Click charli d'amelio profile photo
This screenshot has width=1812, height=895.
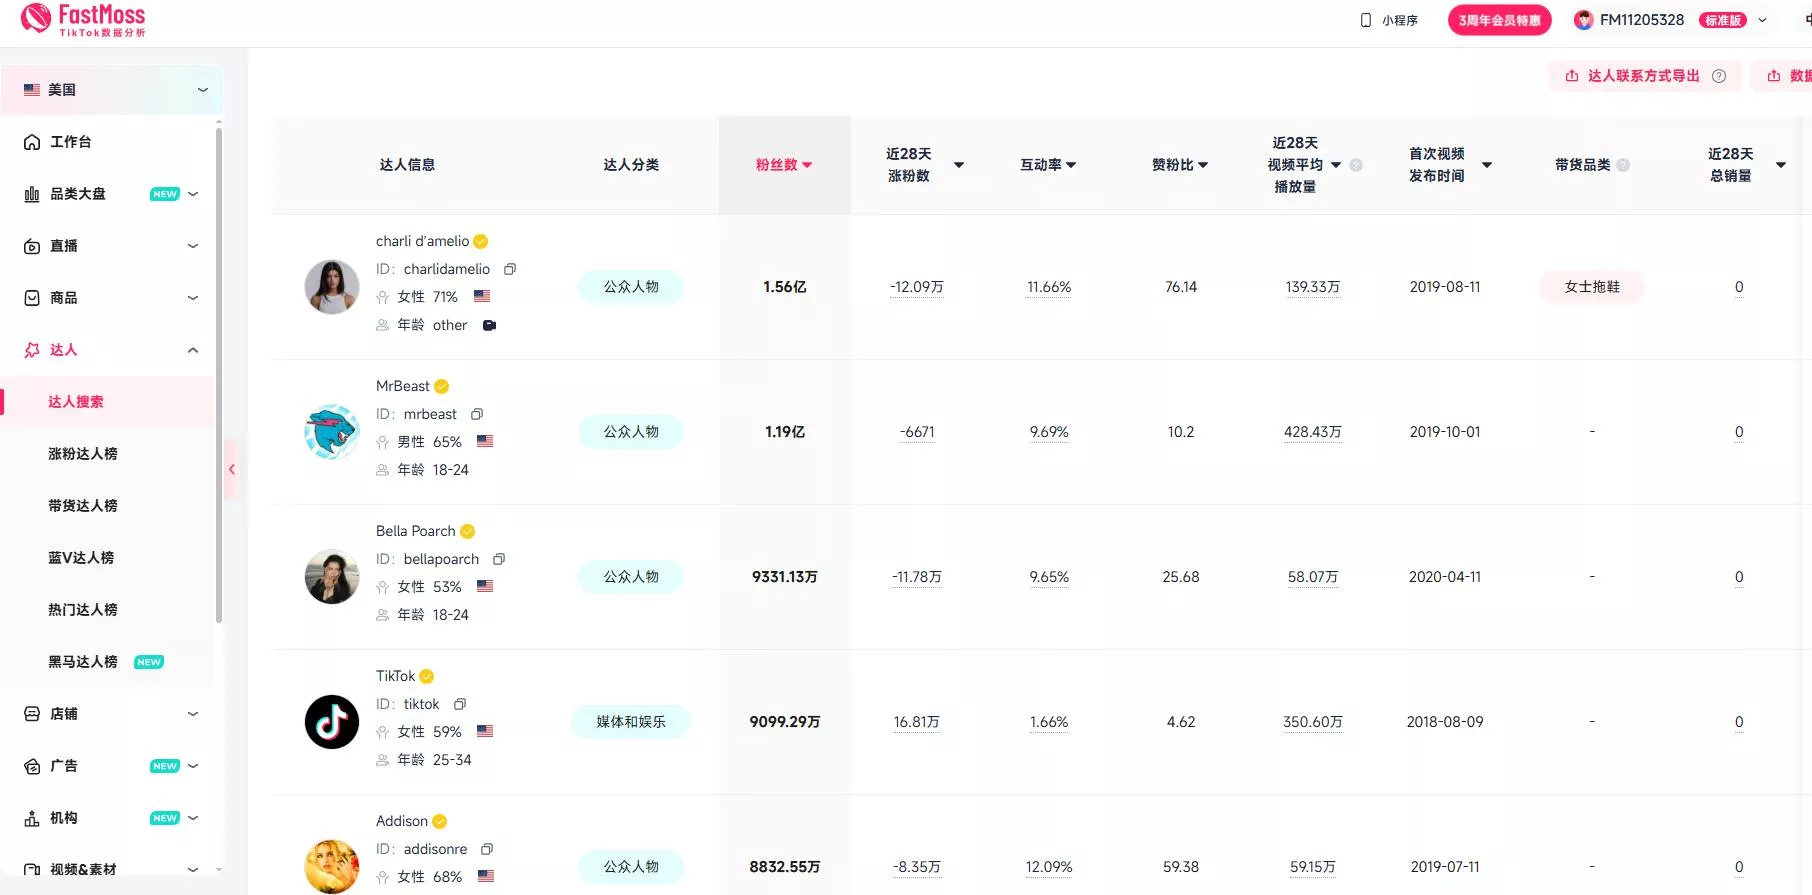pos(332,287)
